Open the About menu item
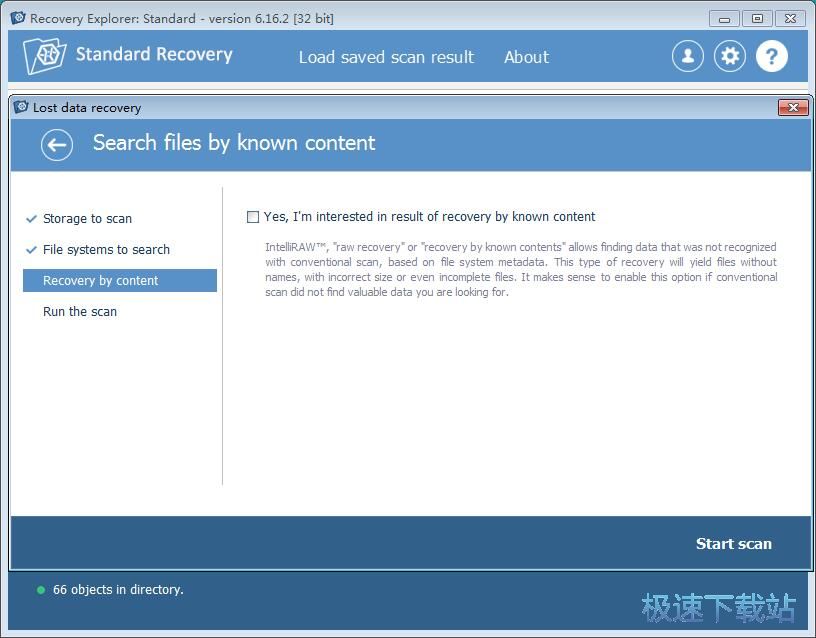Viewport: 816px width, 638px height. pyautogui.click(x=526, y=57)
